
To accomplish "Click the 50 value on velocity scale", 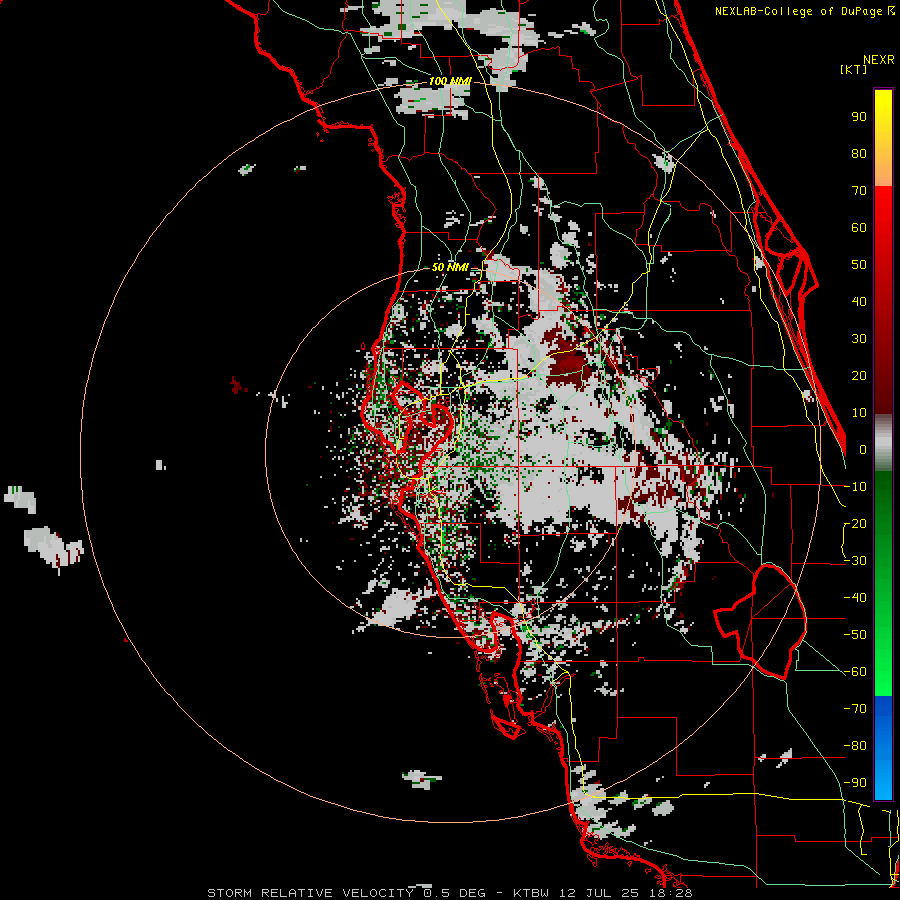I will pyautogui.click(x=859, y=265).
